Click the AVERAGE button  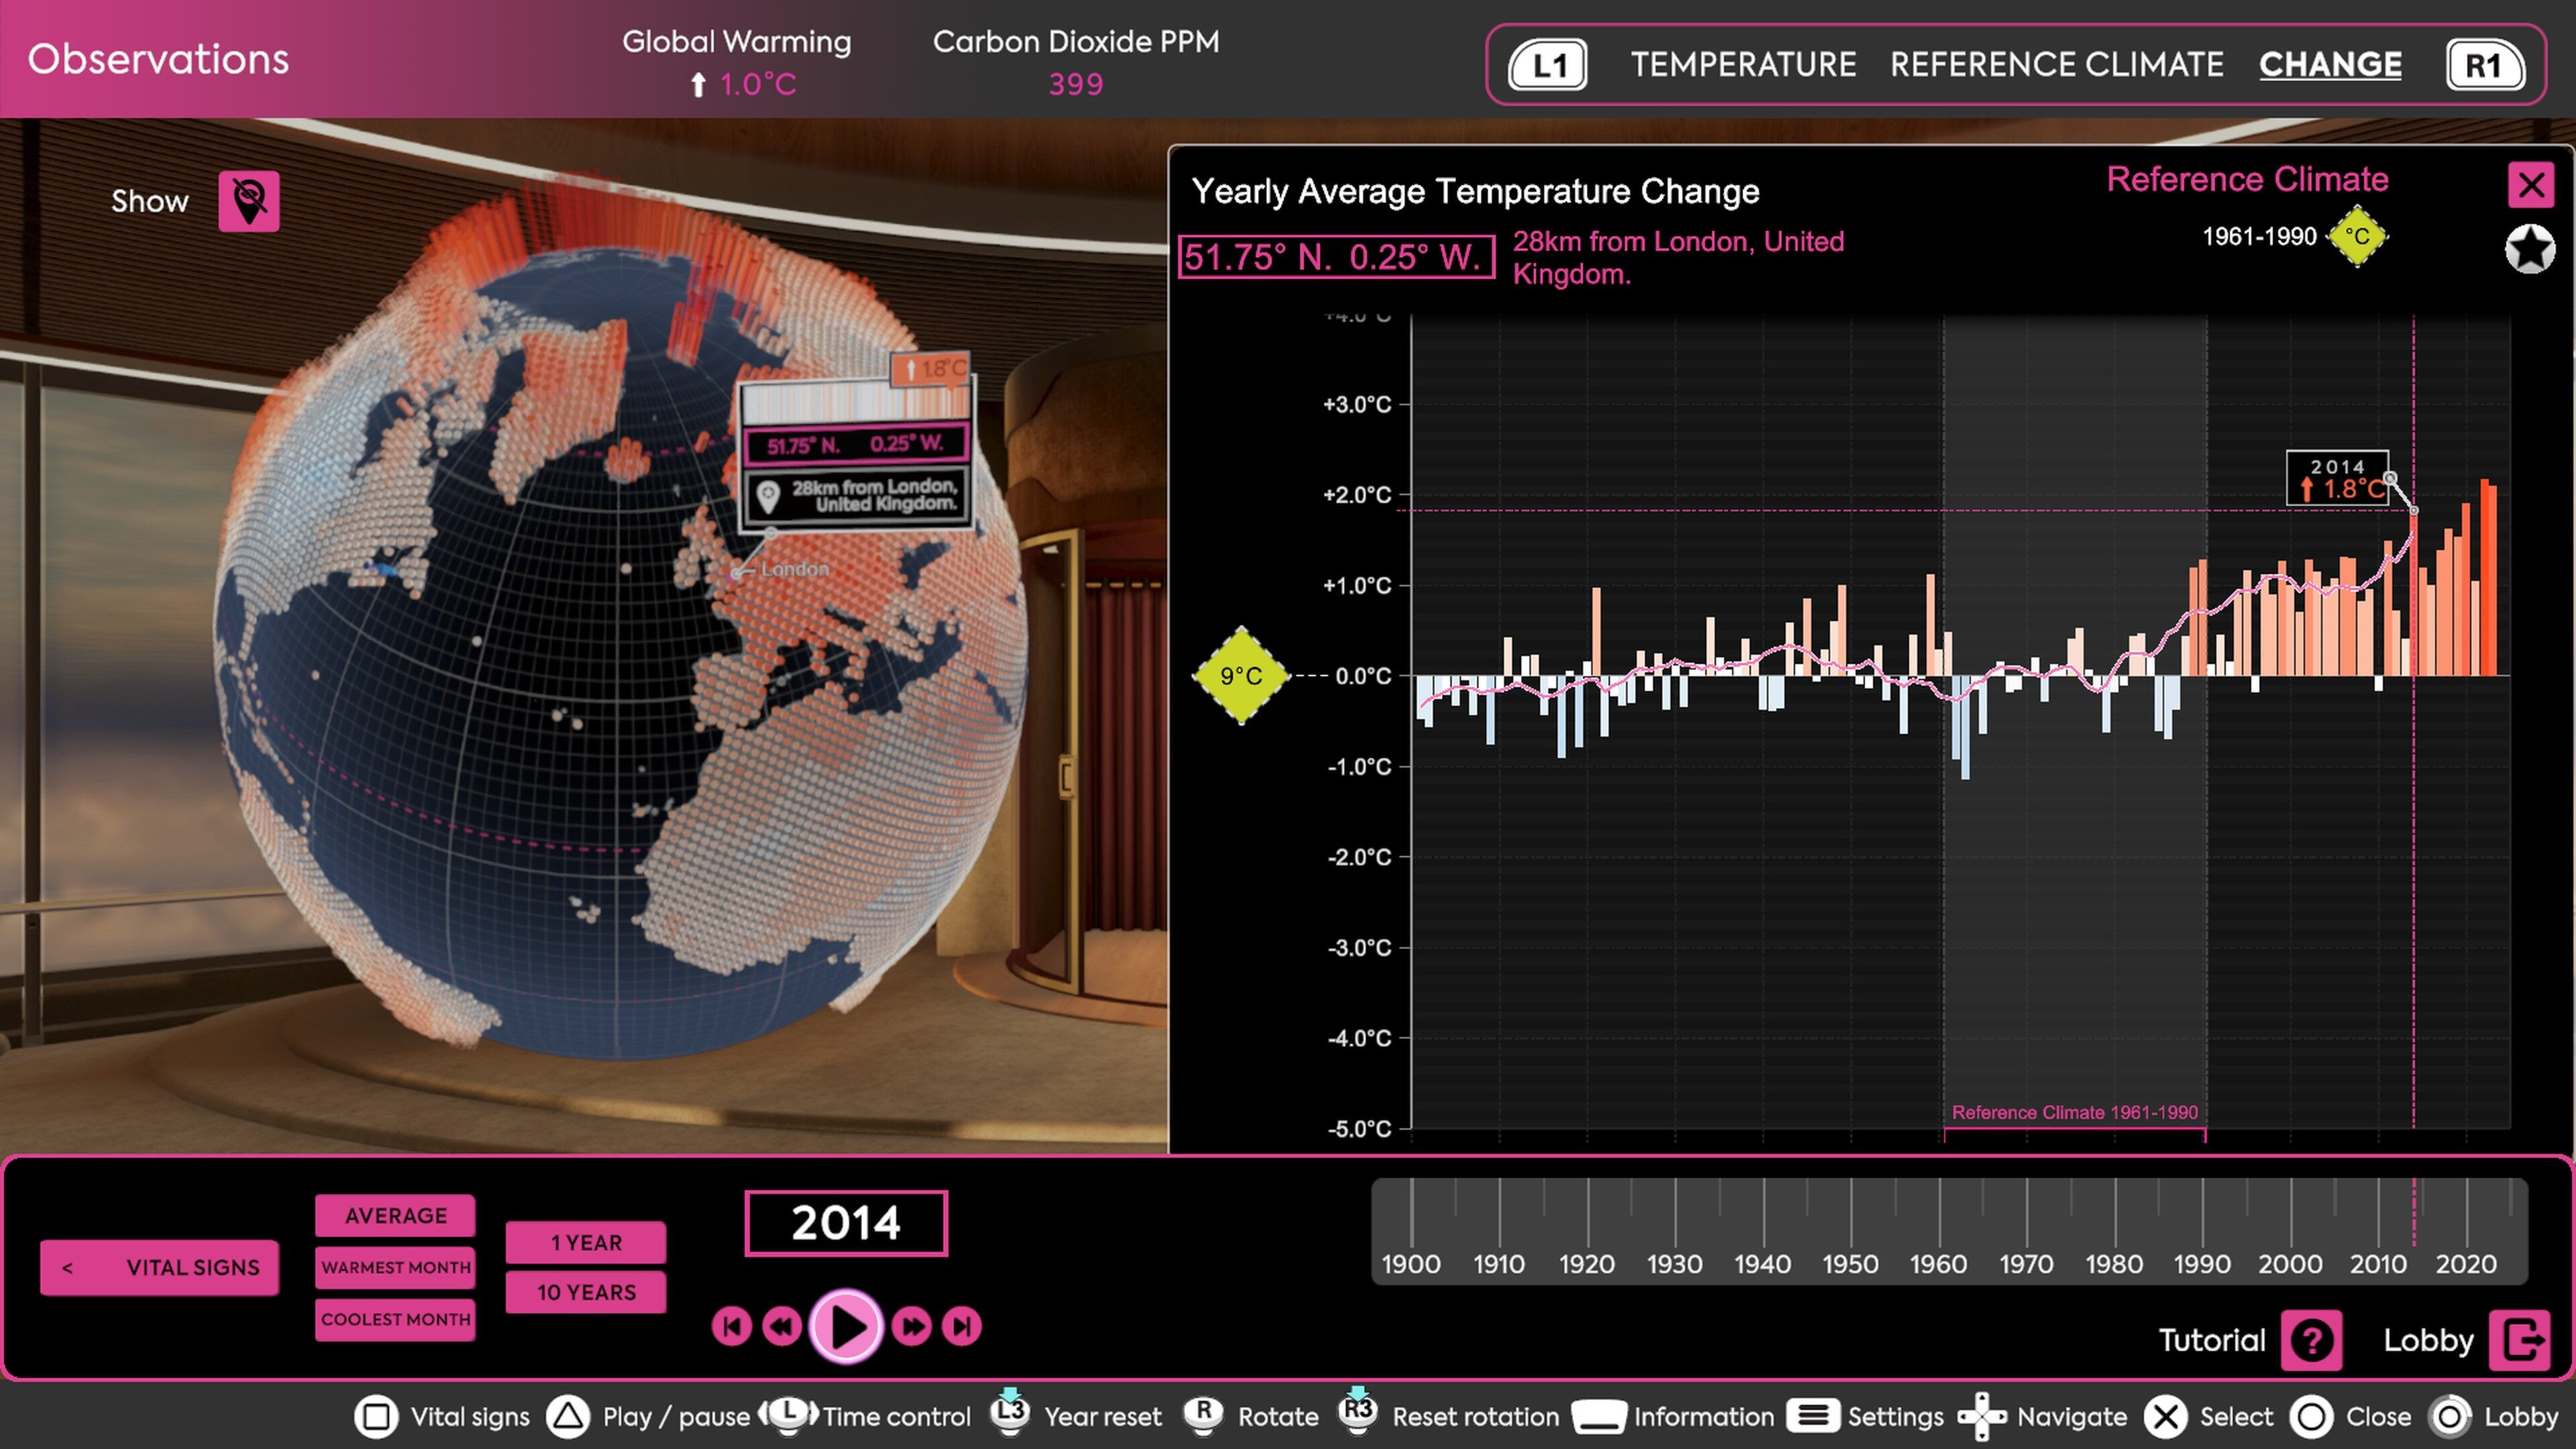point(395,1215)
